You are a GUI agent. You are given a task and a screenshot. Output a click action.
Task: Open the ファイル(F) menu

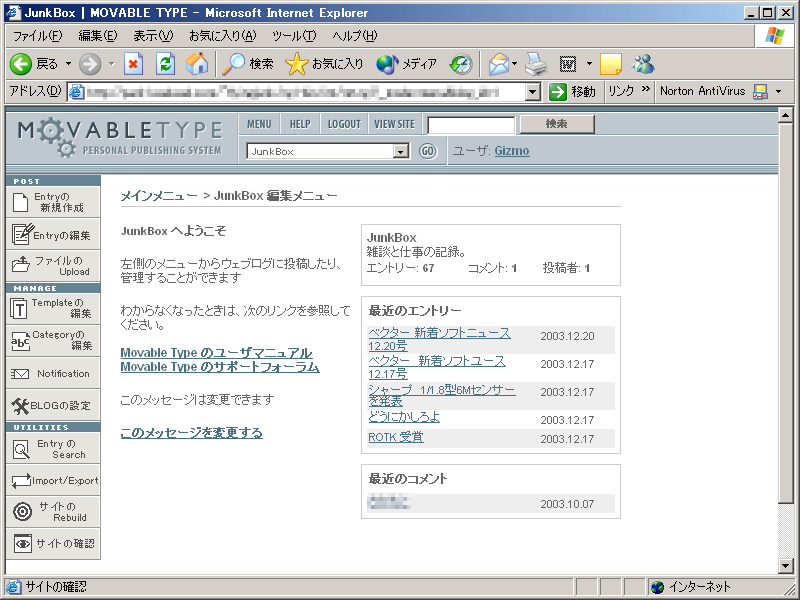point(37,36)
